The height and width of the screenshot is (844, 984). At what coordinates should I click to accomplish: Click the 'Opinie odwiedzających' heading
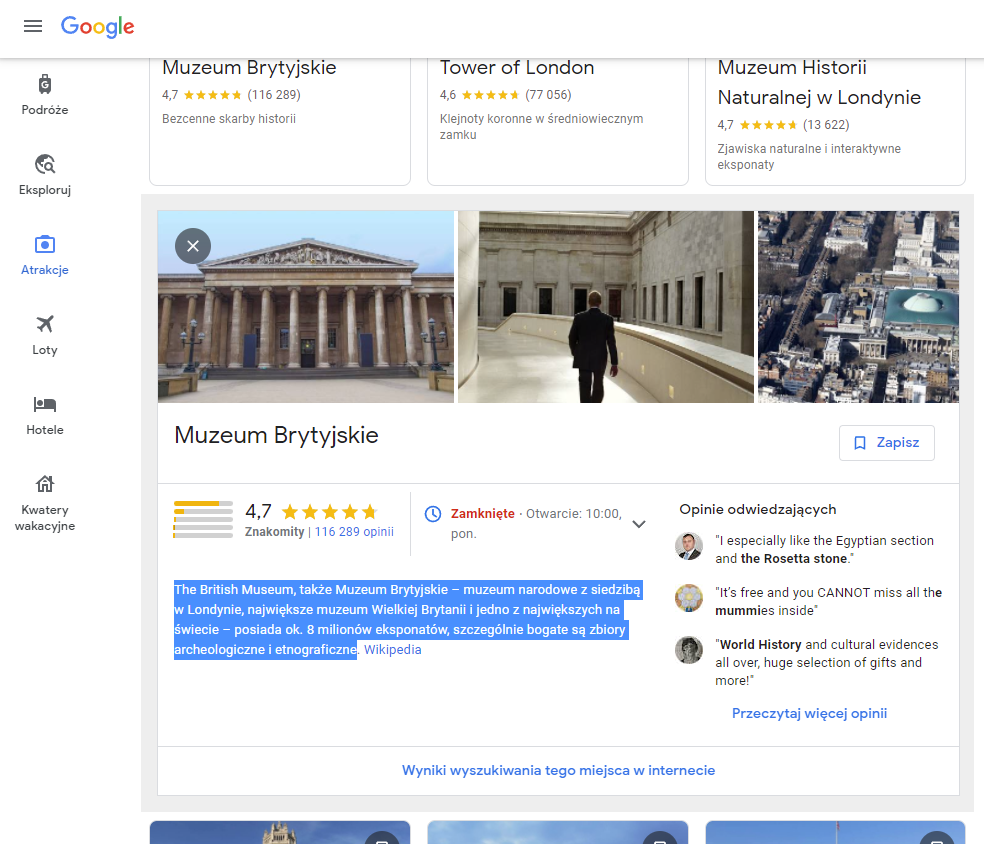757,510
